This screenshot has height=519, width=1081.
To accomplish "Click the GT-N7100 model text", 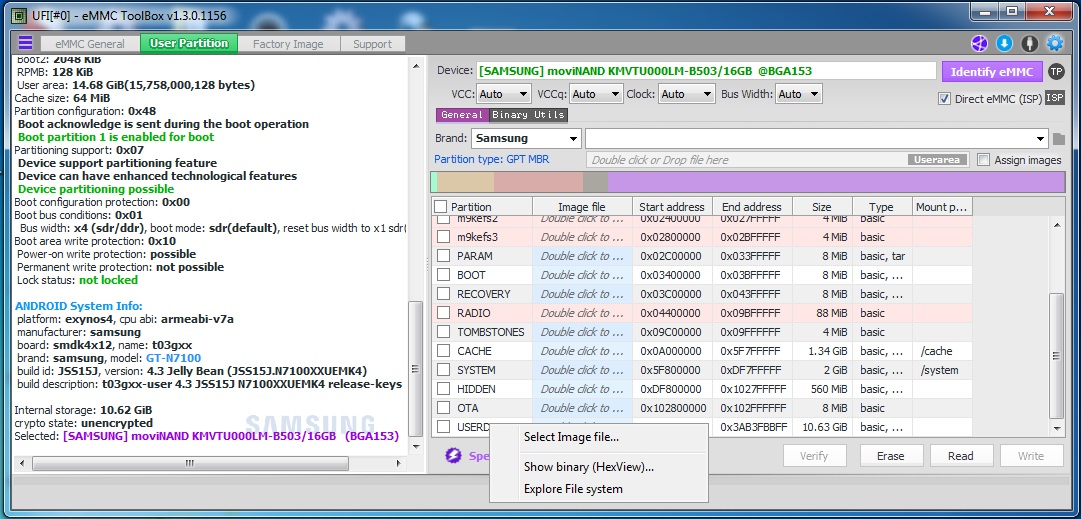I will (174, 358).
